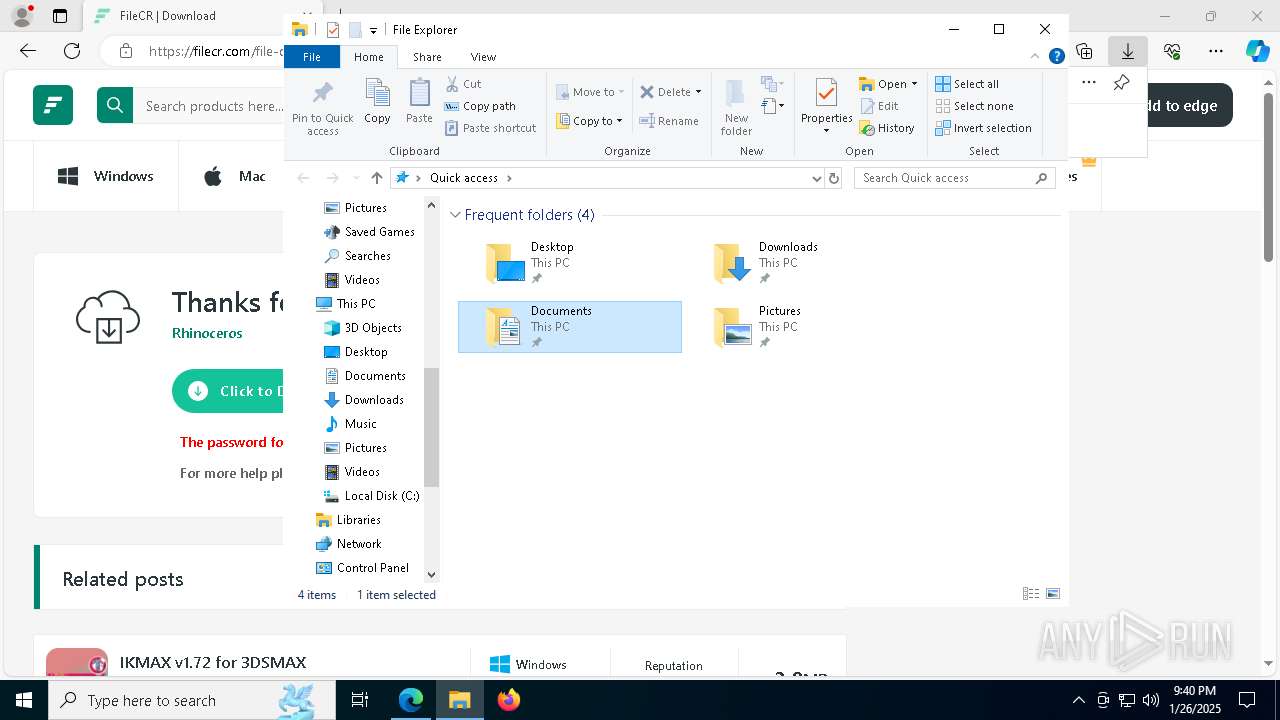1280x720 pixels.
Task: Open the Pictures frequent folder
Action: point(798,326)
